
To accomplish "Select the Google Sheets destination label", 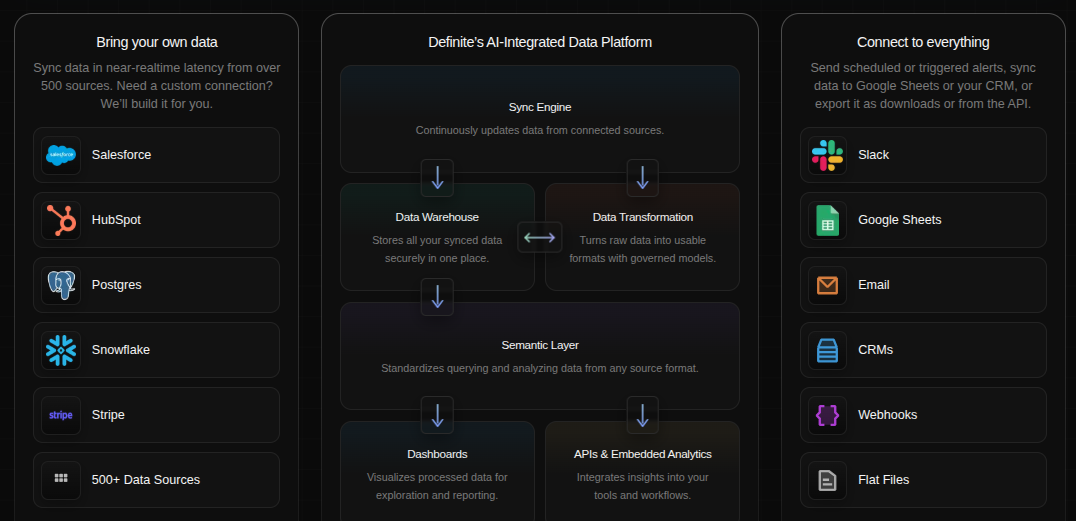I will [900, 220].
